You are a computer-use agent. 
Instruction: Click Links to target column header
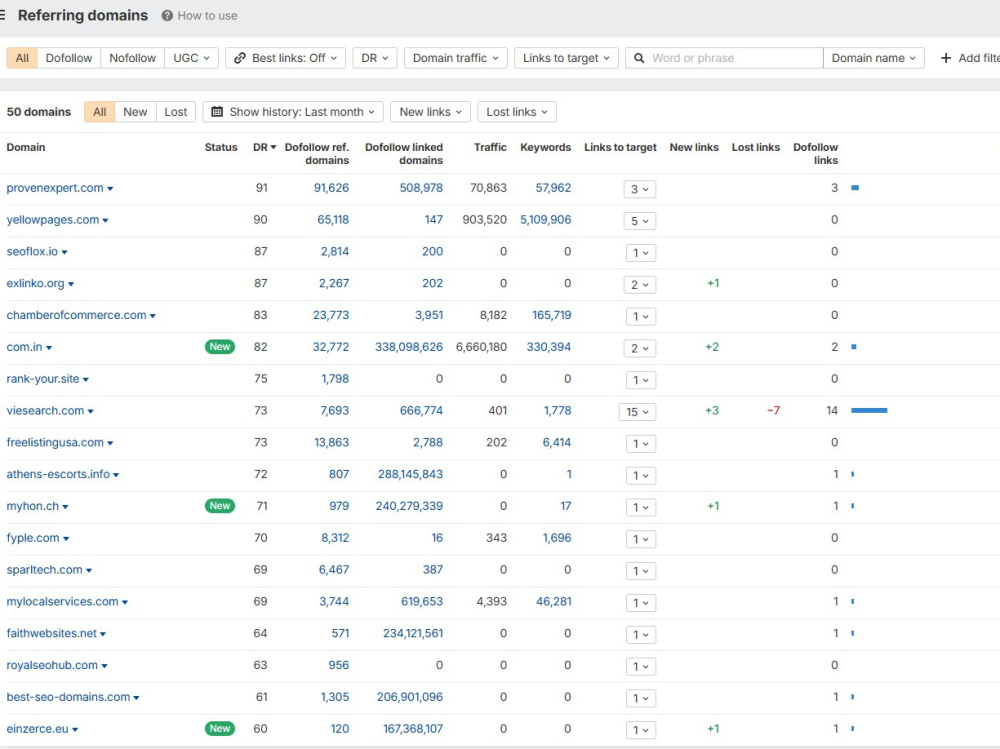click(620, 147)
